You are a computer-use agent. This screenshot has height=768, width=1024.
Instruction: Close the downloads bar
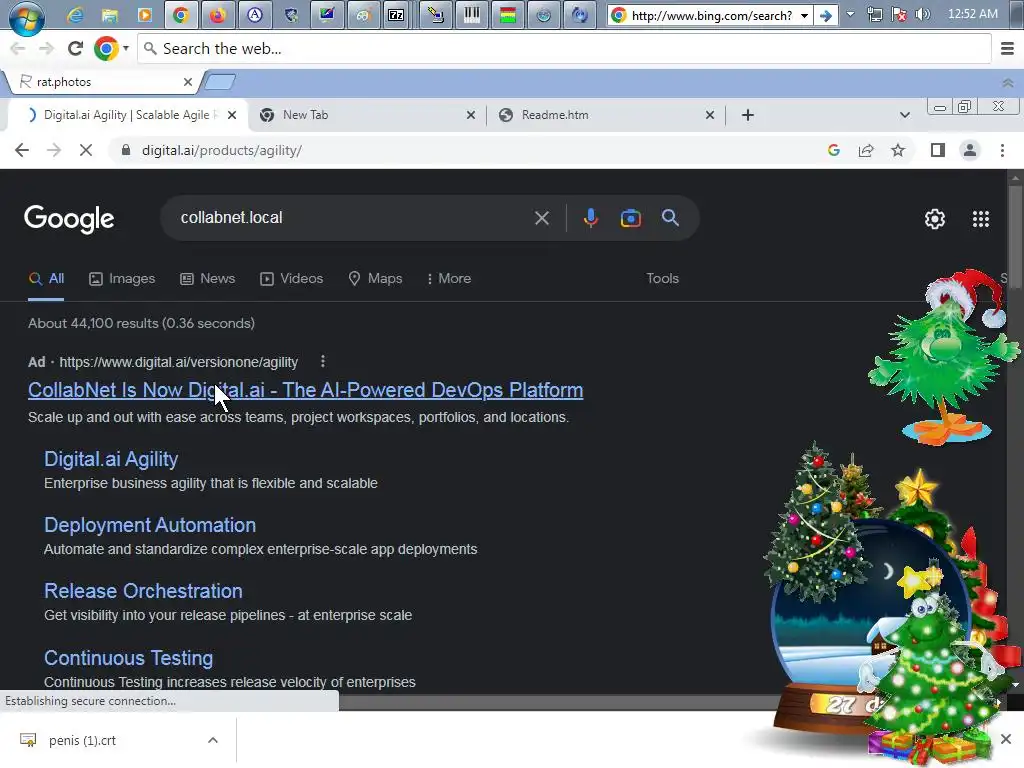coord(1006,739)
